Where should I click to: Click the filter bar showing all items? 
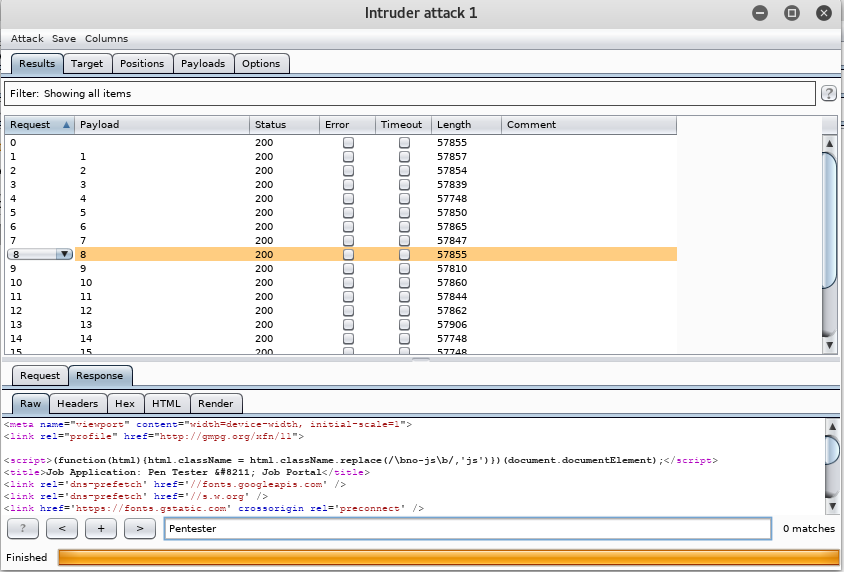pos(410,94)
